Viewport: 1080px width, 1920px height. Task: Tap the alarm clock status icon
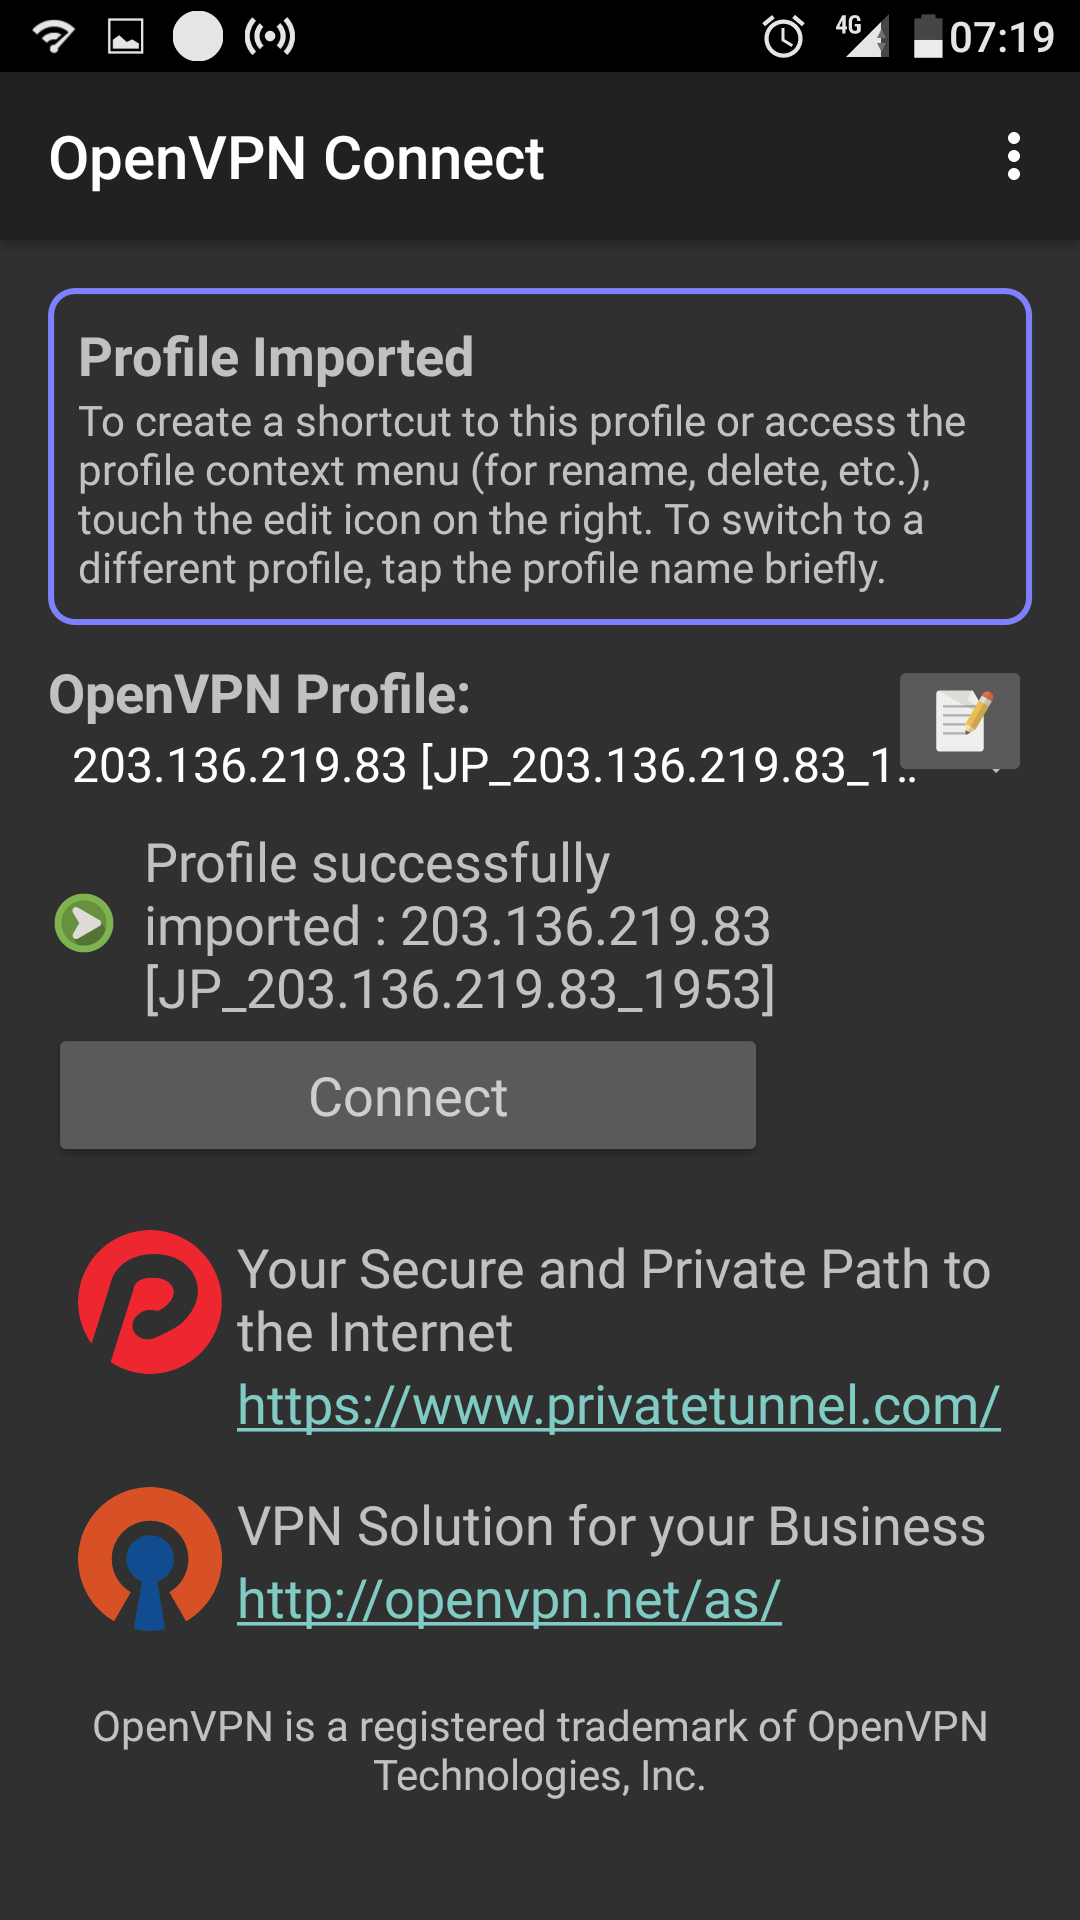point(783,38)
